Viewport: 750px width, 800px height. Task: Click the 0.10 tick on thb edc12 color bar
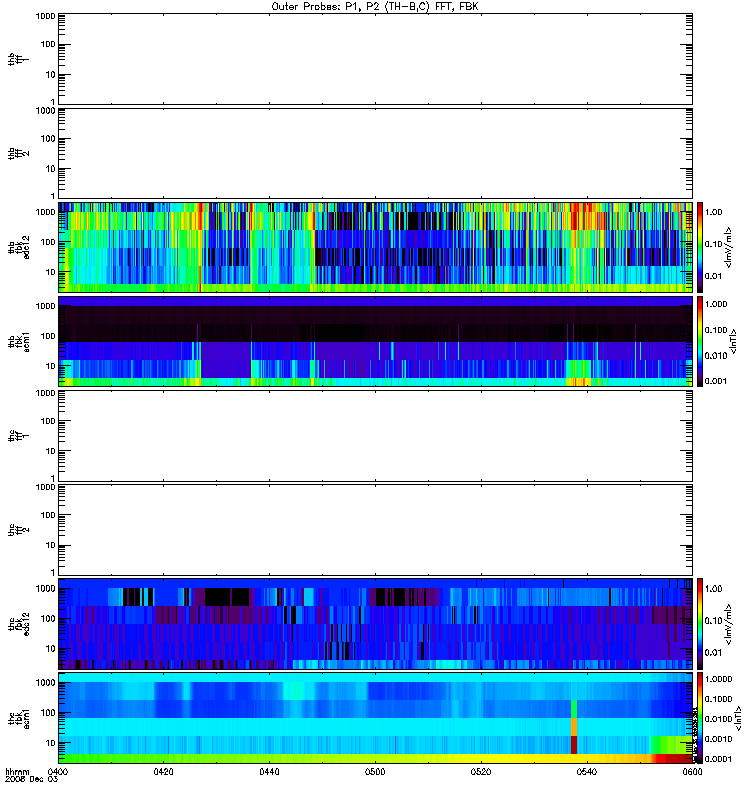(713, 244)
